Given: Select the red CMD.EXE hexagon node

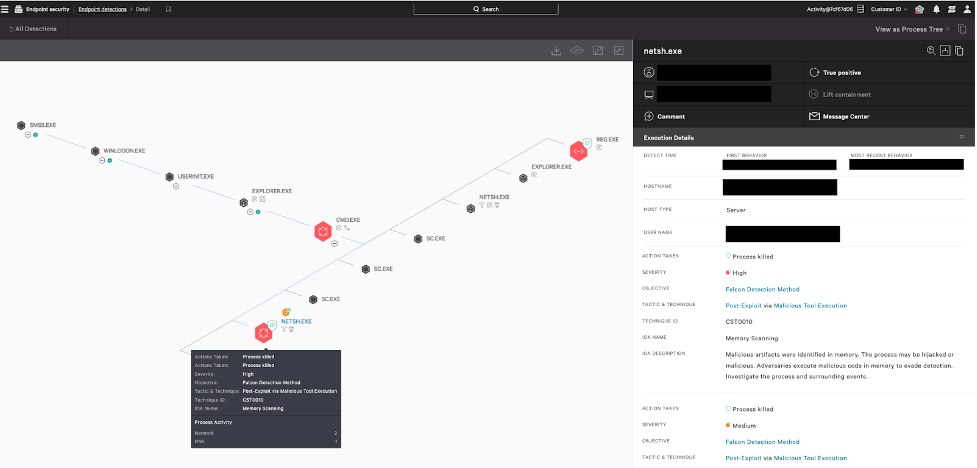Looking at the screenshot, I should point(323,232).
